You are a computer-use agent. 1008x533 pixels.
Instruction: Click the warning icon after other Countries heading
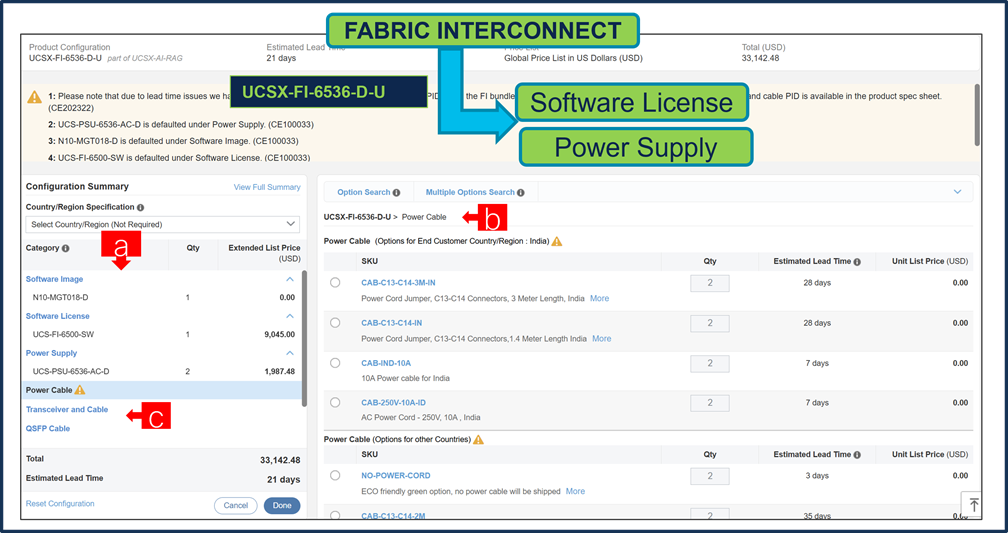click(478, 440)
